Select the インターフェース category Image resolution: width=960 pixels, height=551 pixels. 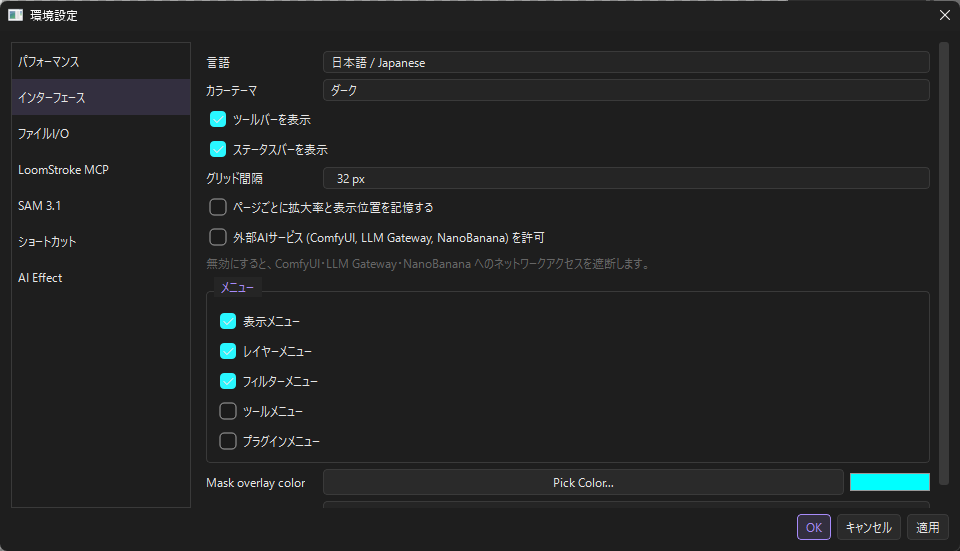tap(101, 97)
